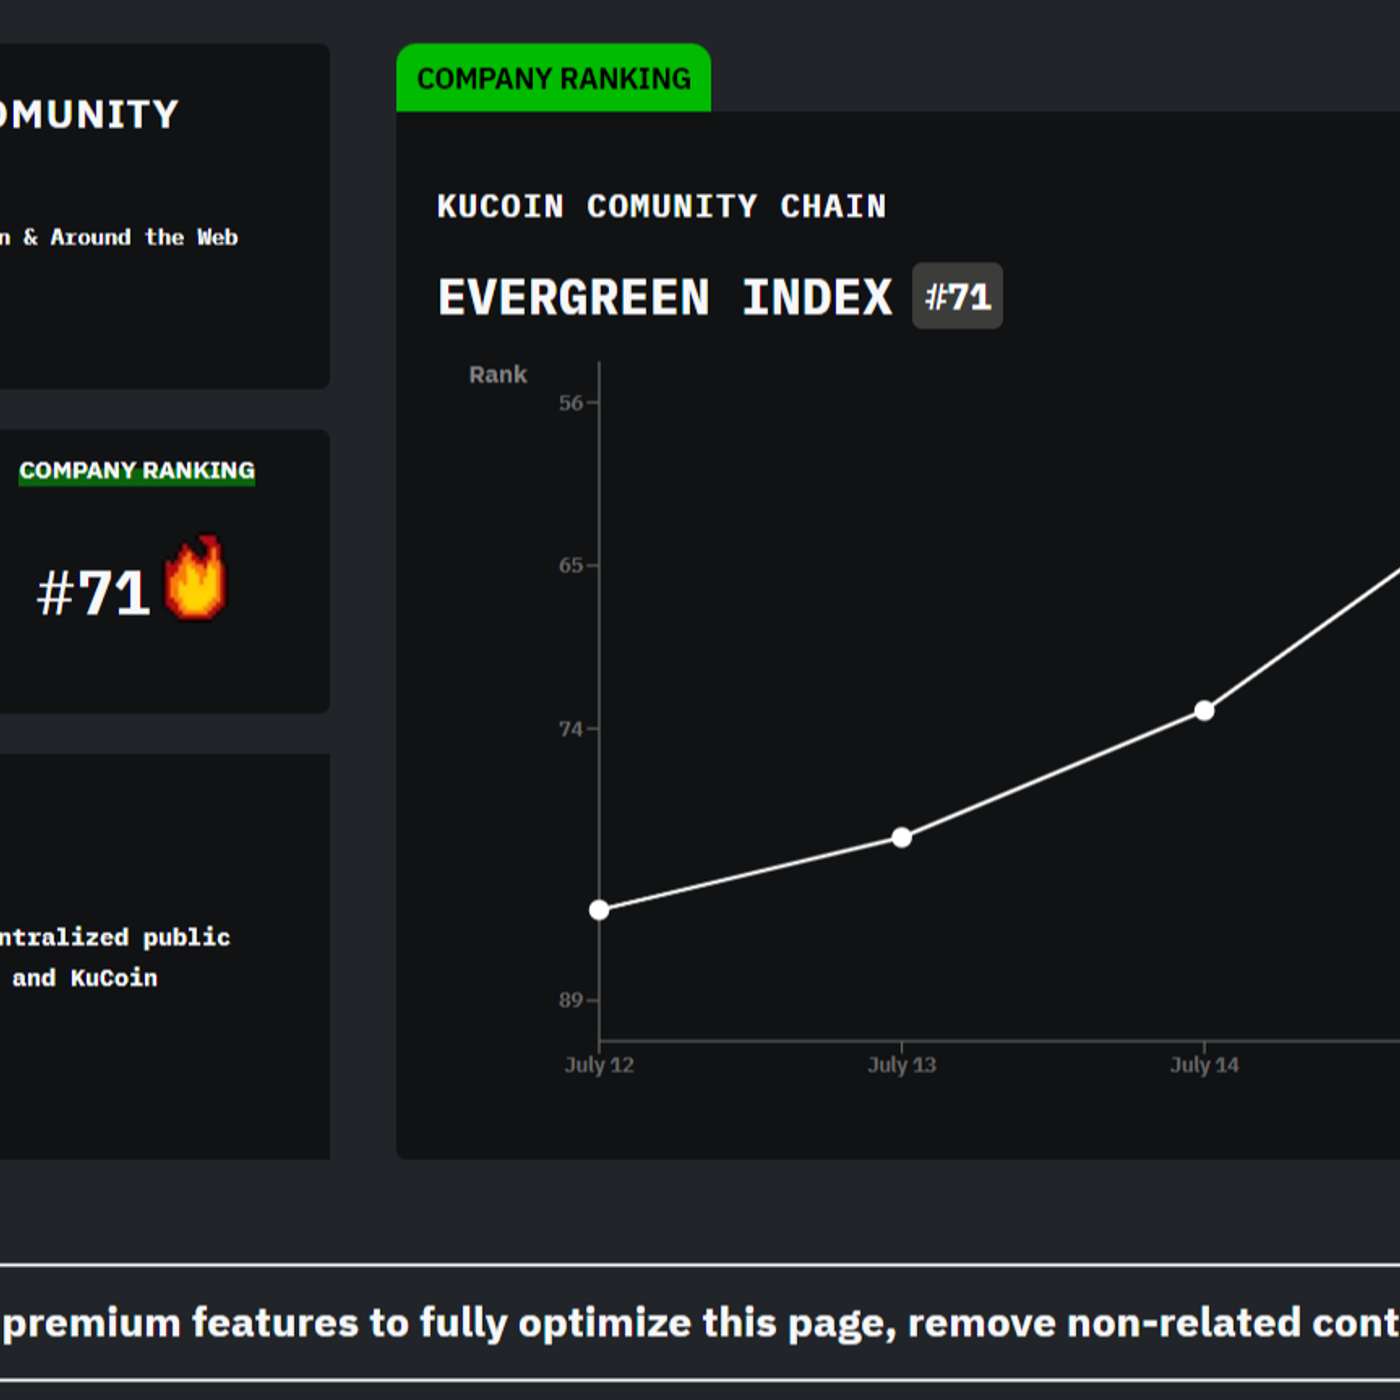Screen dimensions: 1400x1400
Task: Click the July 13 axis label
Action: tap(903, 1064)
